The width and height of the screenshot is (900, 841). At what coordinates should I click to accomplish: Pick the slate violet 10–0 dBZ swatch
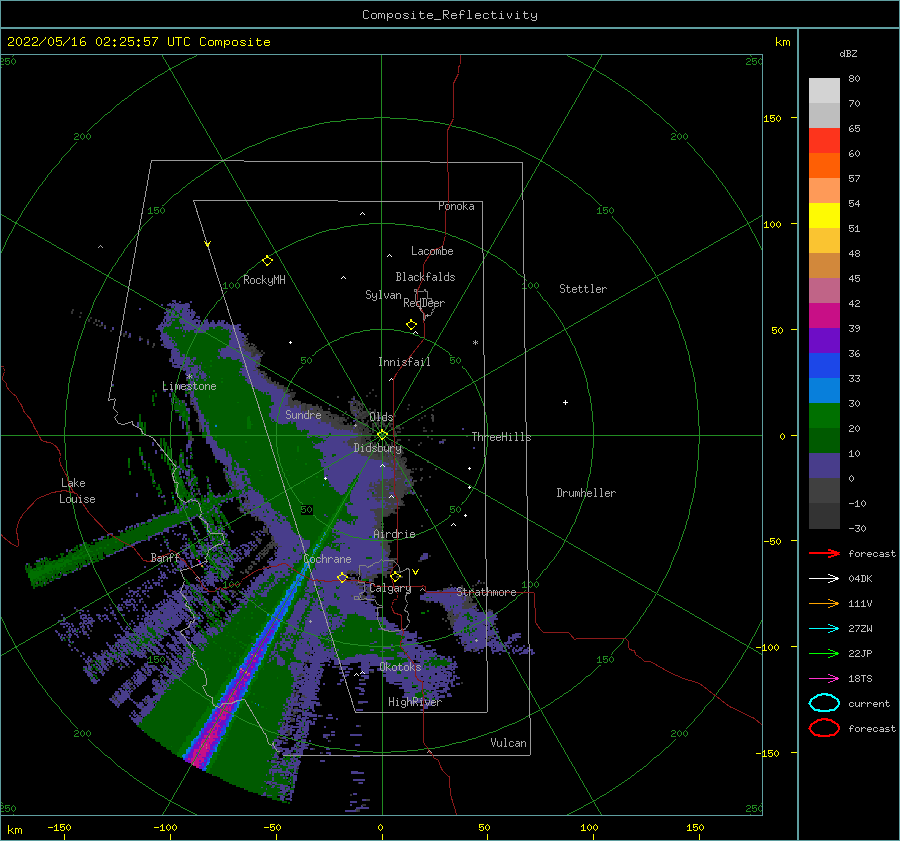point(824,466)
